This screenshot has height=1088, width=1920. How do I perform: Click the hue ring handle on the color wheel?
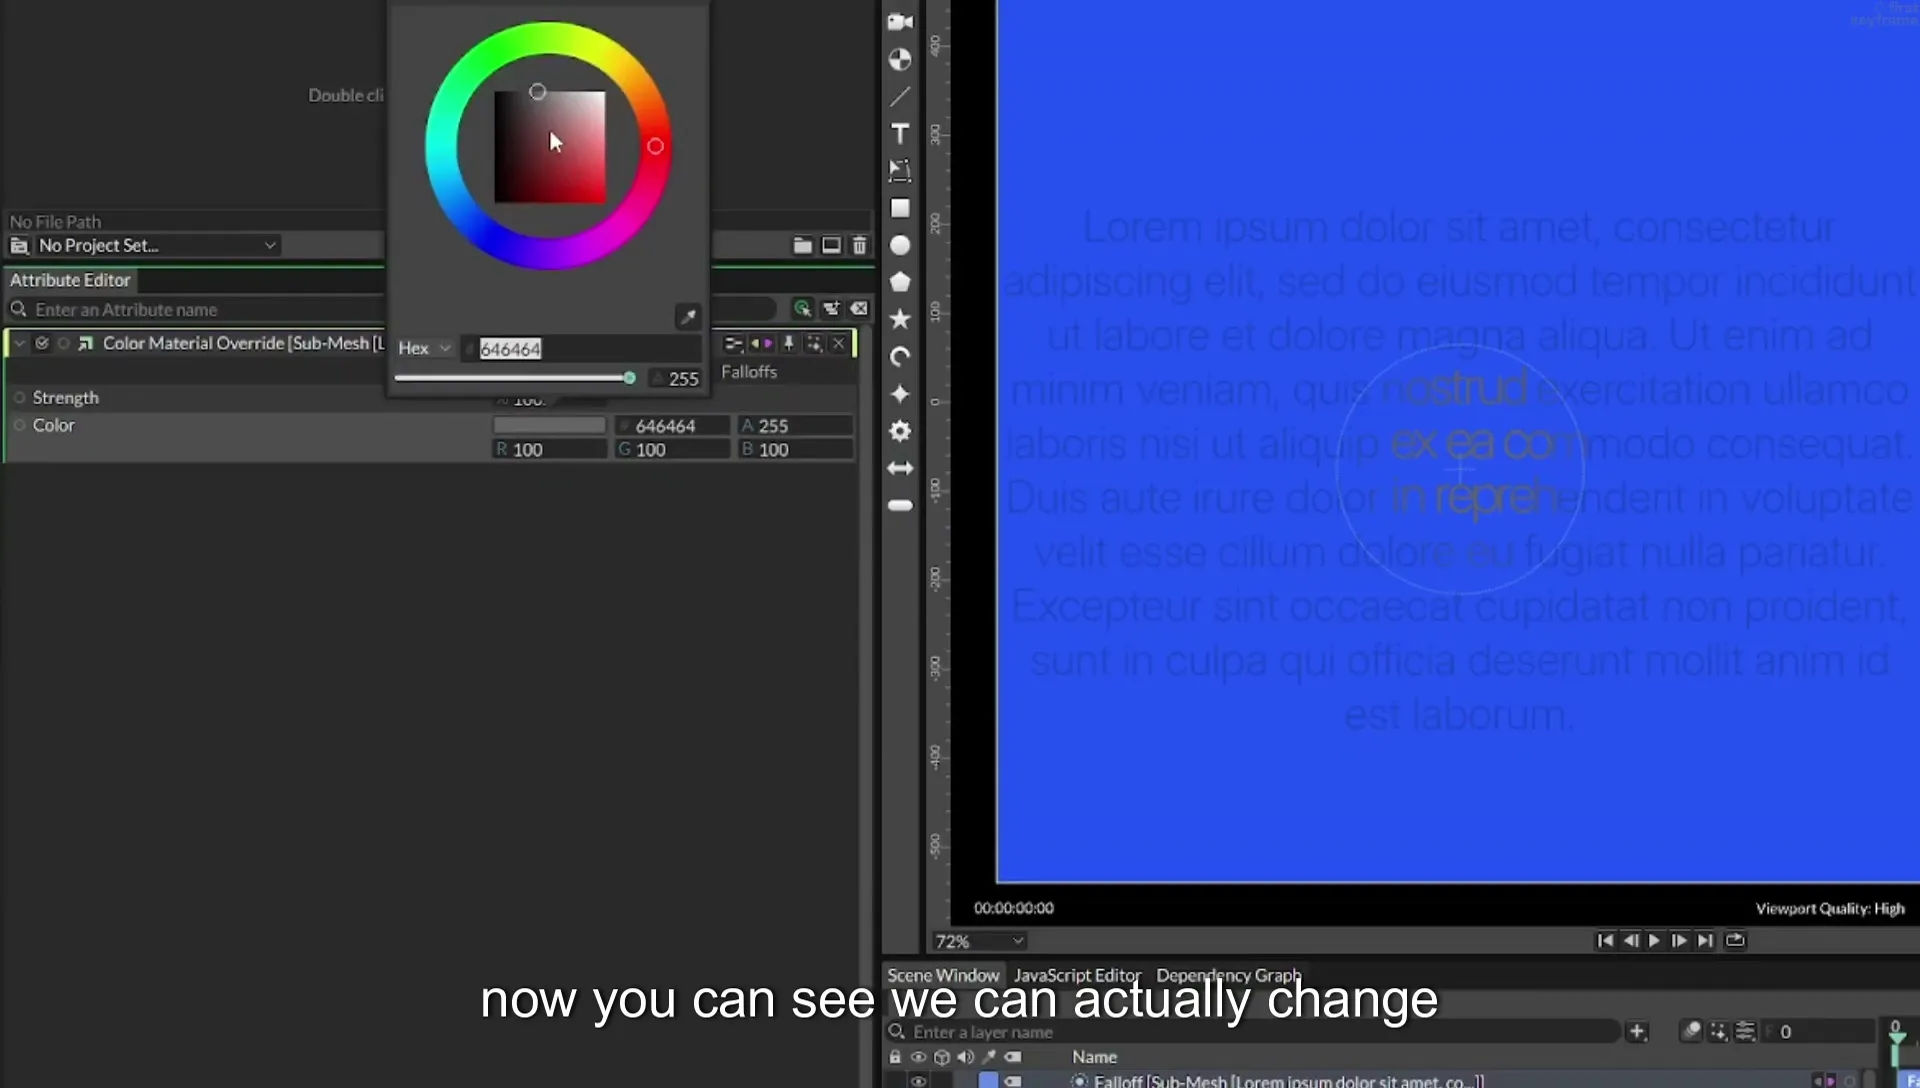pyautogui.click(x=655, y=146)
